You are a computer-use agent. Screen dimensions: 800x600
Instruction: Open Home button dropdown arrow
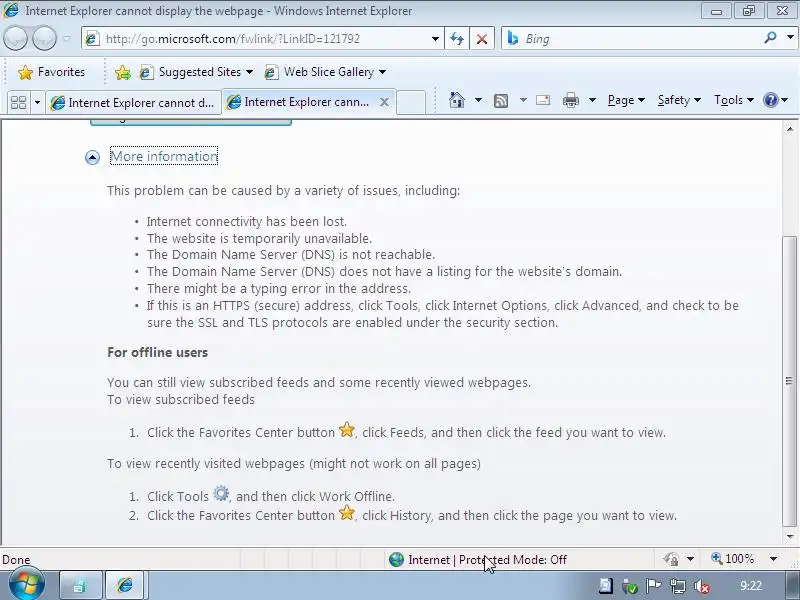click(478, 100)
